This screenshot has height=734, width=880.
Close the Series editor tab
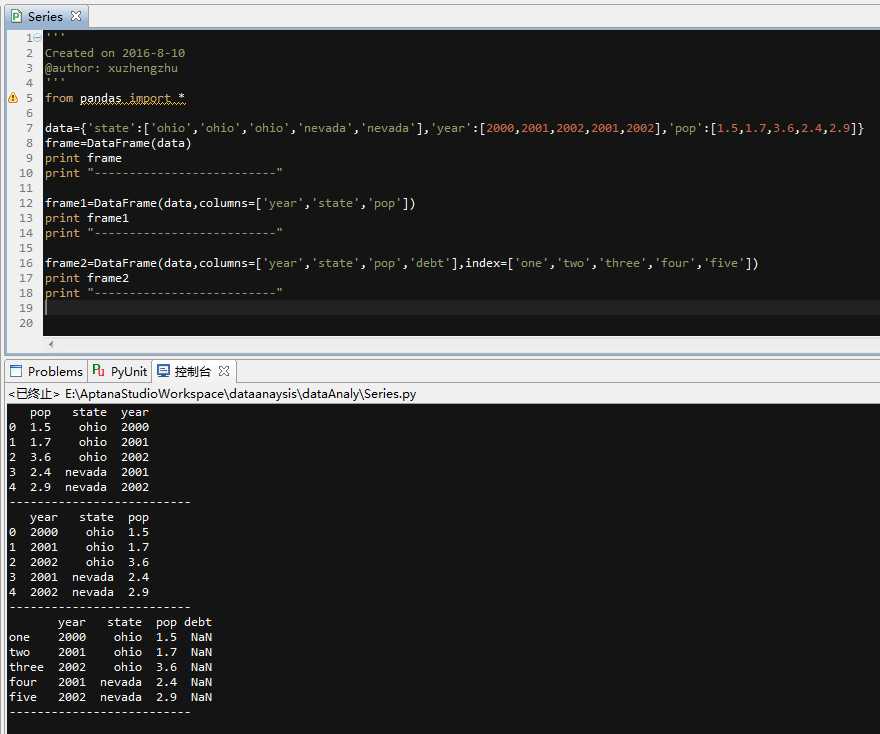76,16
